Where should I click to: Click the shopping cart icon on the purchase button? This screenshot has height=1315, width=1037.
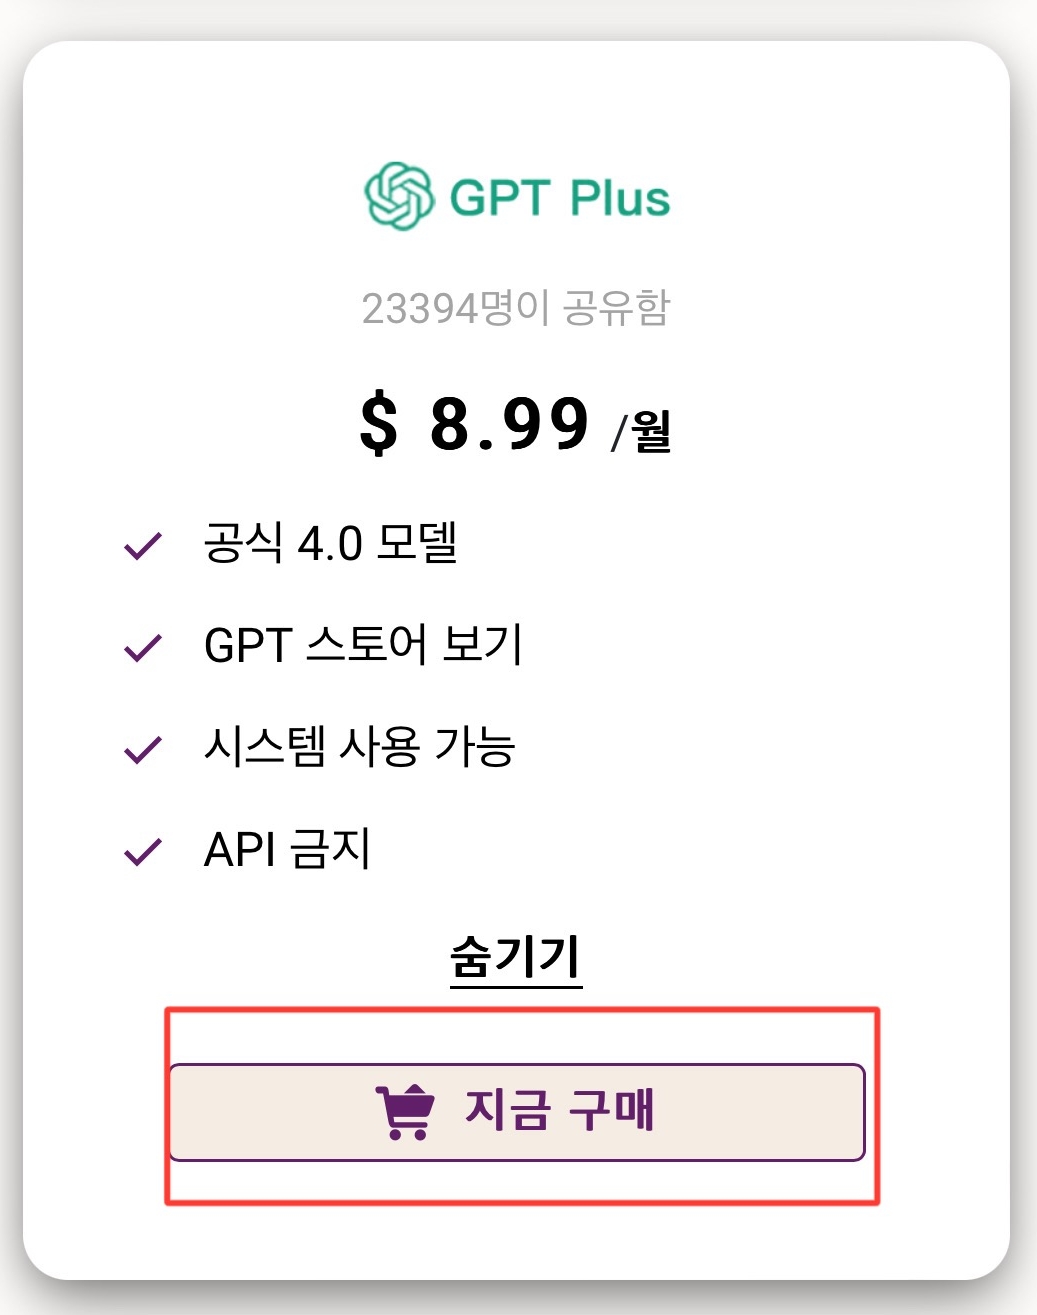[x=403, y=1113]
